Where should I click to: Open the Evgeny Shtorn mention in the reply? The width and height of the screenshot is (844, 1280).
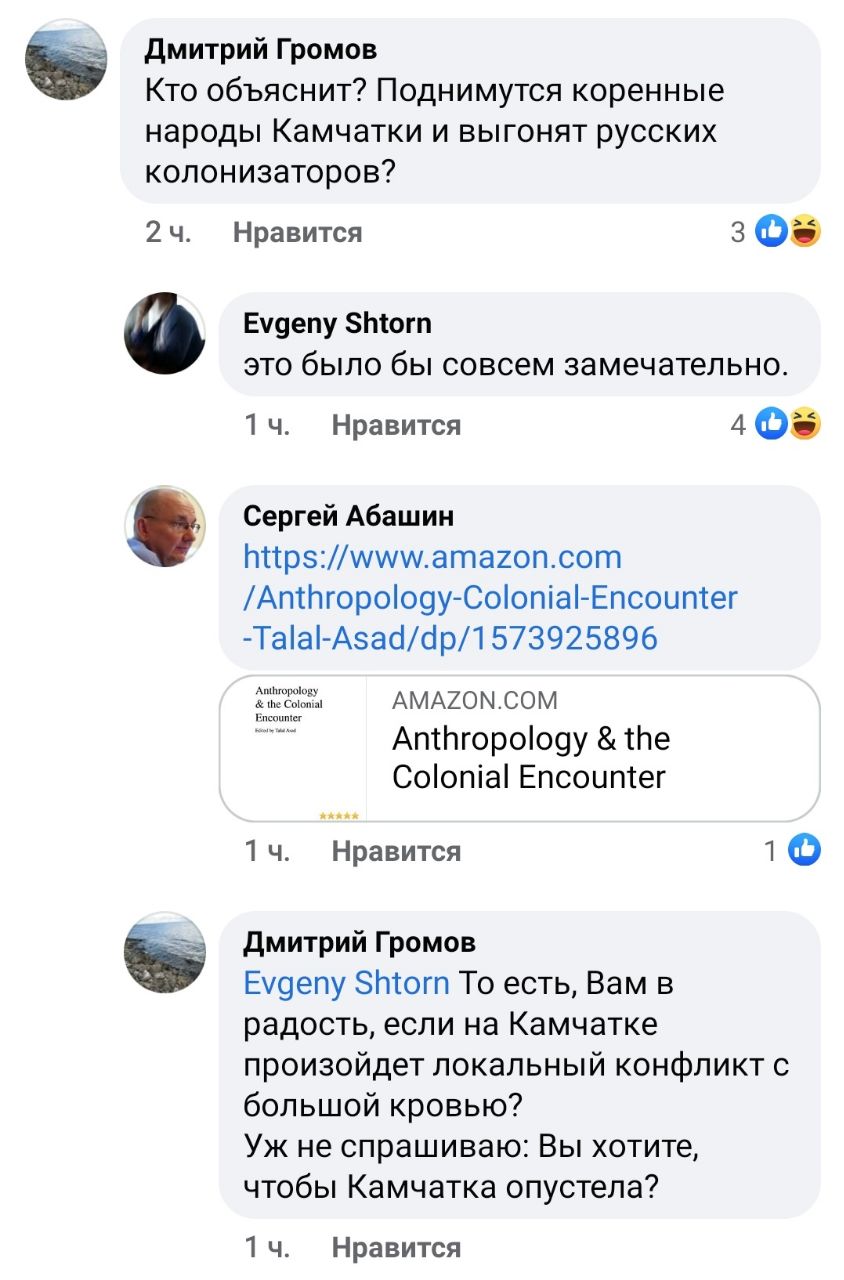(346, 983)
